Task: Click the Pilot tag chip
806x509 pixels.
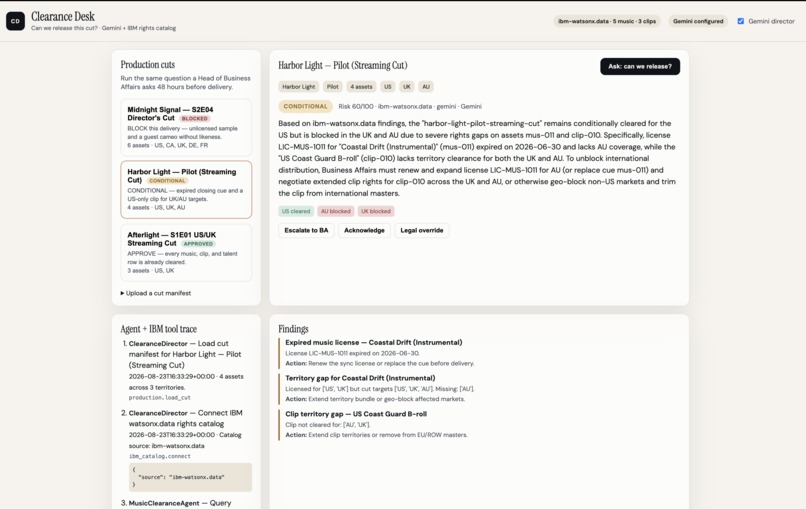Action: pyautogui.click(x=333, y=87)
